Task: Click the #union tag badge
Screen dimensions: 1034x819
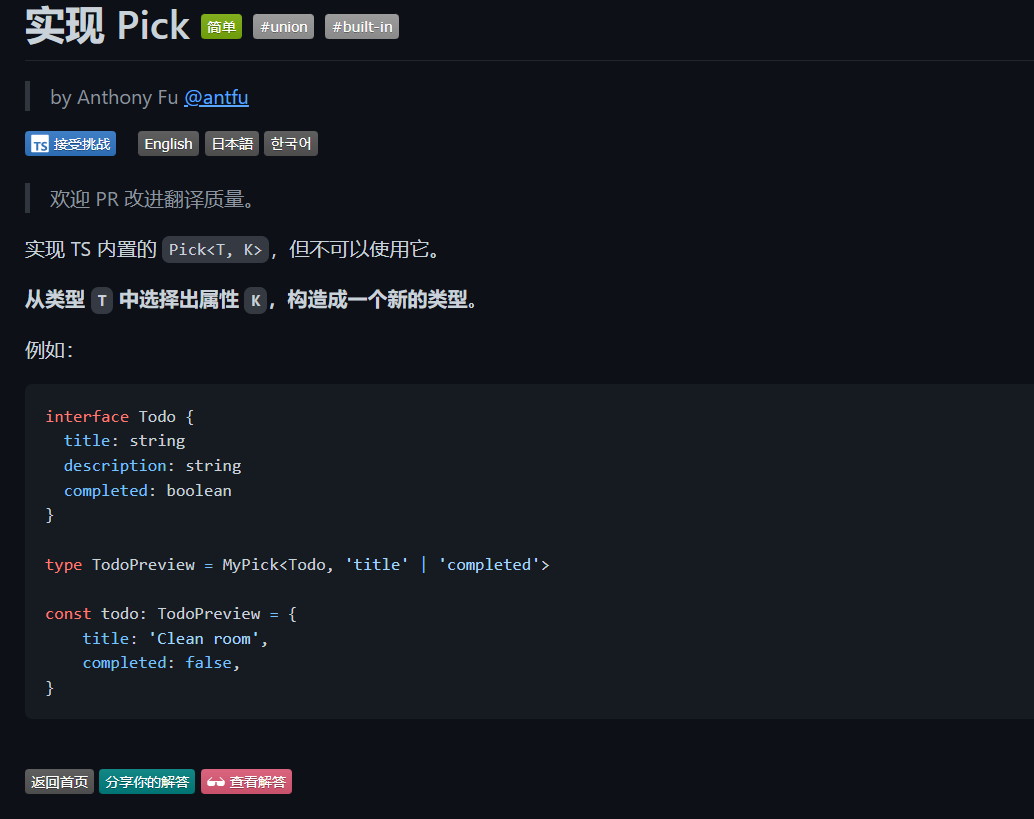Action: 284,27
